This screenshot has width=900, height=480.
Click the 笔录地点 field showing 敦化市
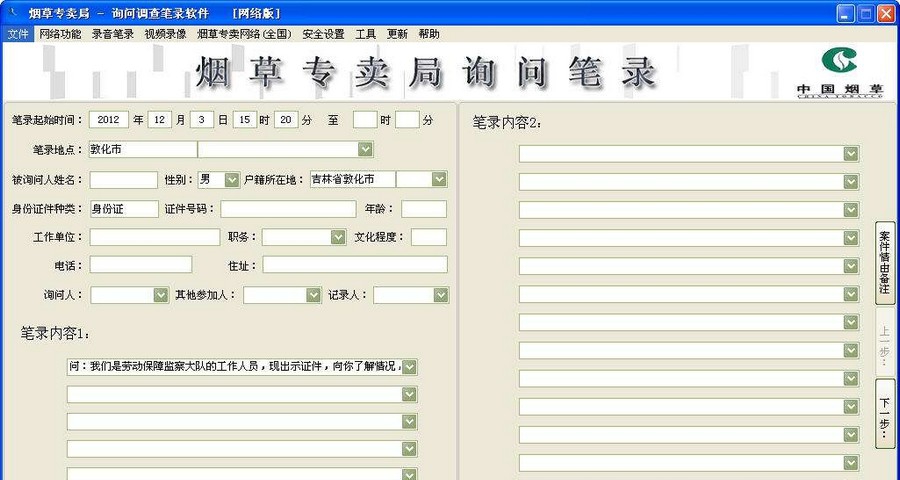(143, 149)
